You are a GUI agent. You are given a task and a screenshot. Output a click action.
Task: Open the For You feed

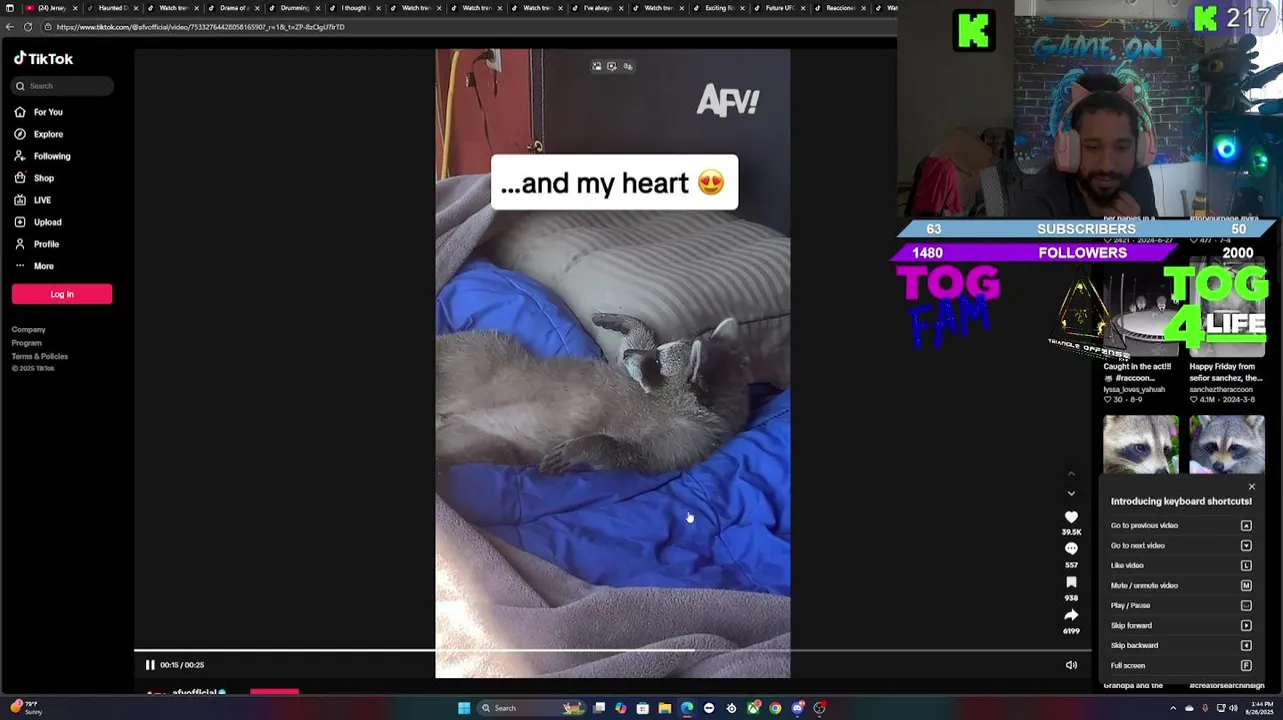tap(38, 112)
